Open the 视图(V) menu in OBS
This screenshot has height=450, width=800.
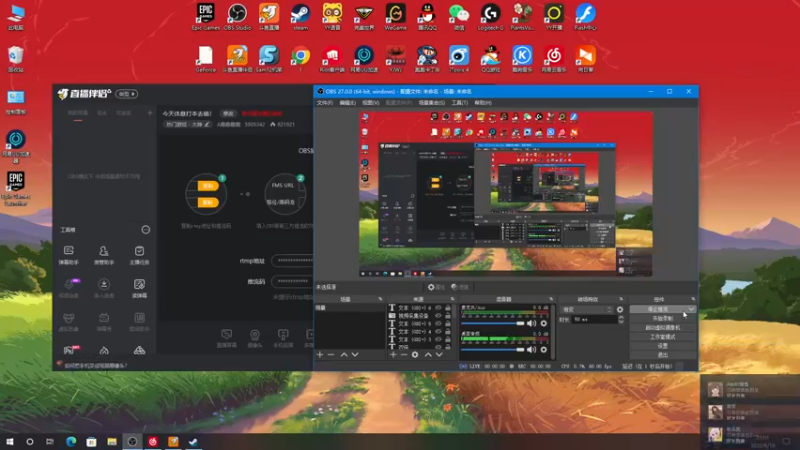[x=370, y=103]
